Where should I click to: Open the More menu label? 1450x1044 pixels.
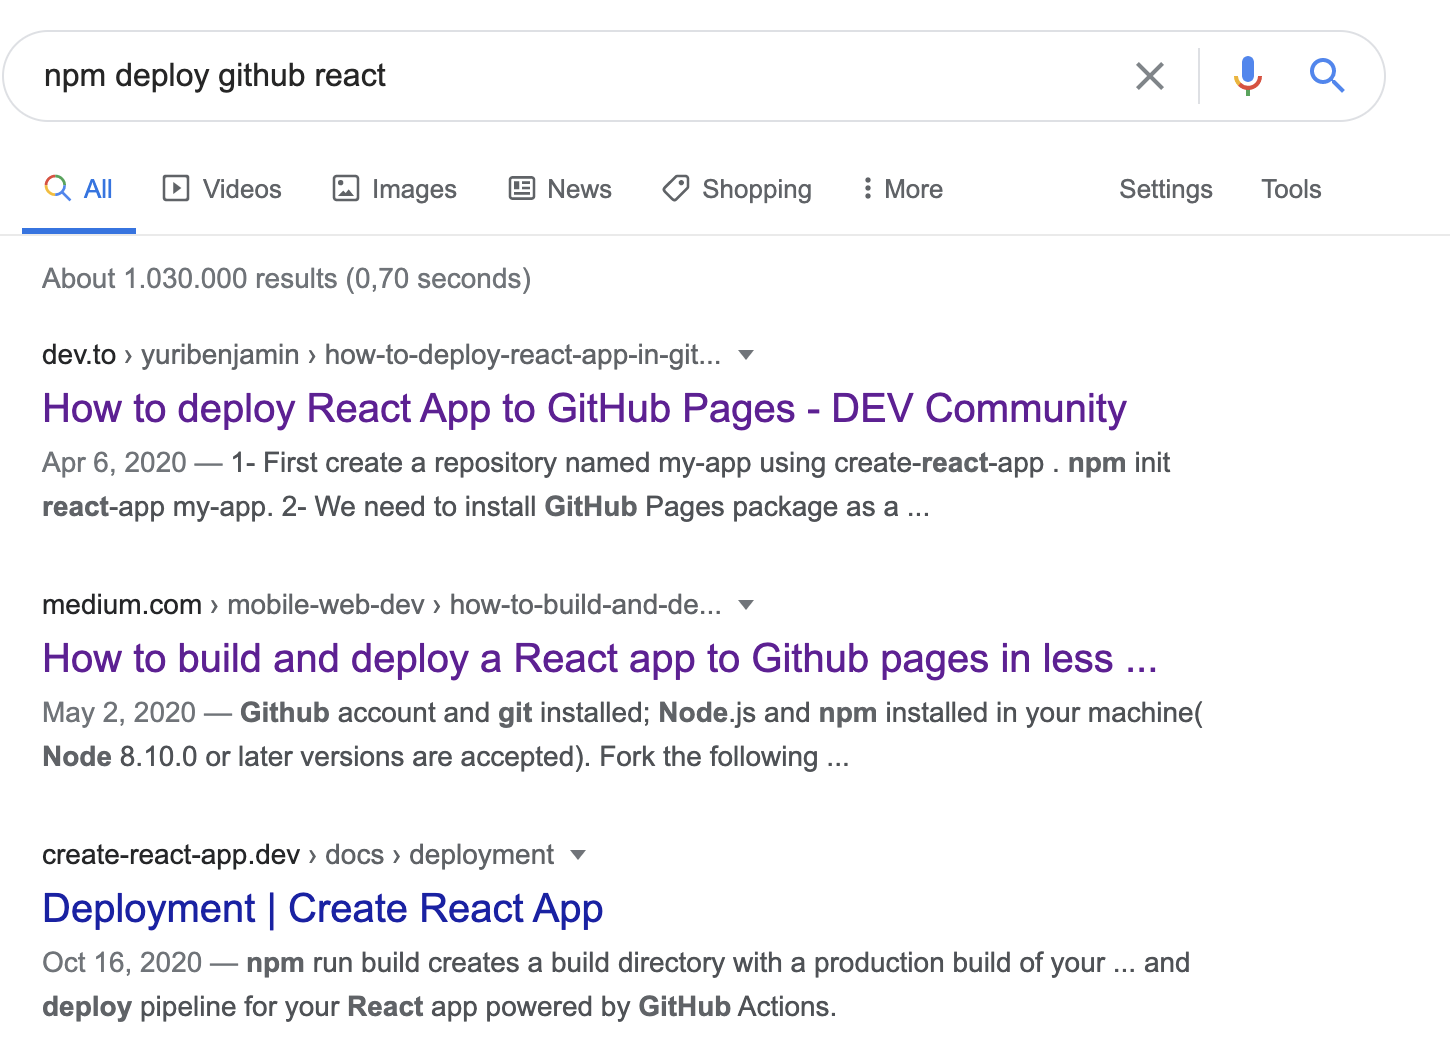click(914, 189)
